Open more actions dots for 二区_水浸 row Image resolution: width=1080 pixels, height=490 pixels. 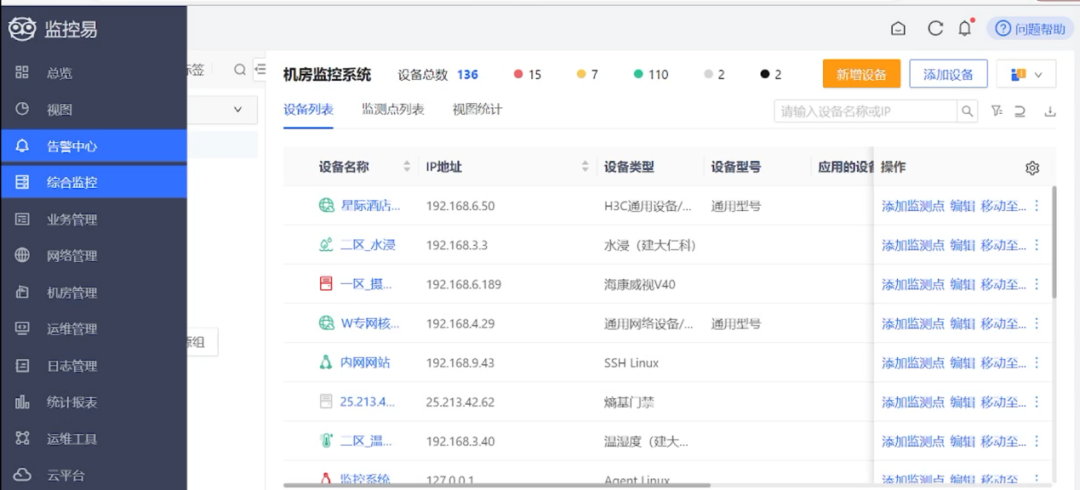(x=1037, y=245)
